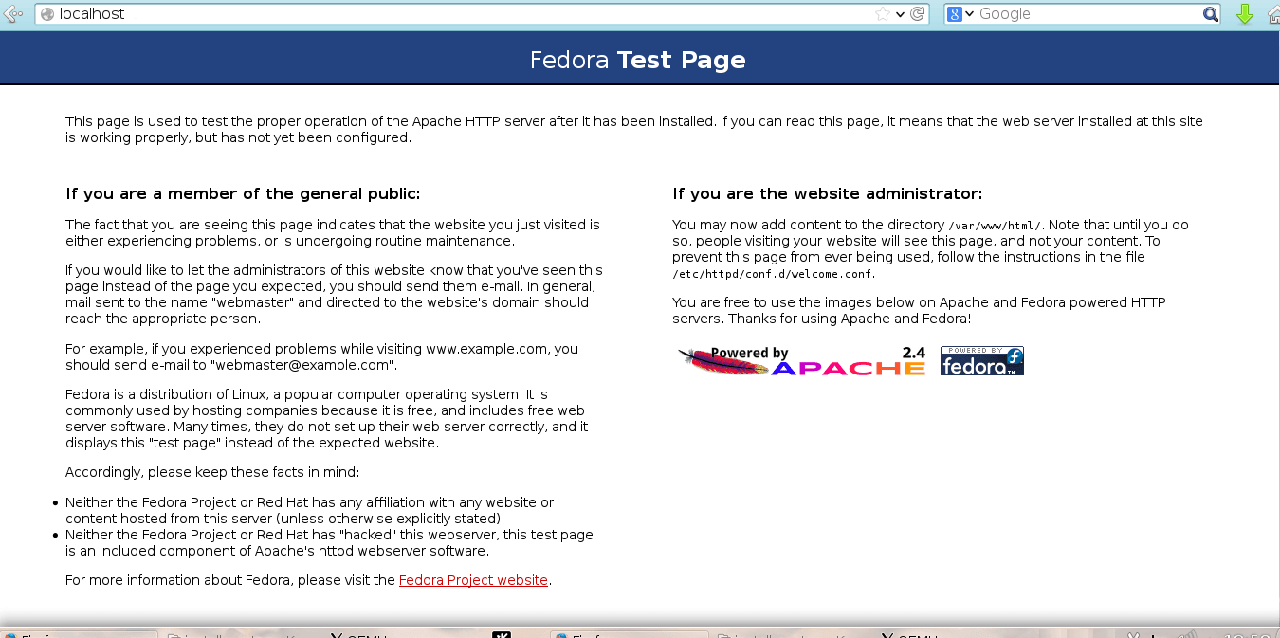Click the browser back arrow button
The width and height of the screenshot is (1280, 638).
coord(12,14)
